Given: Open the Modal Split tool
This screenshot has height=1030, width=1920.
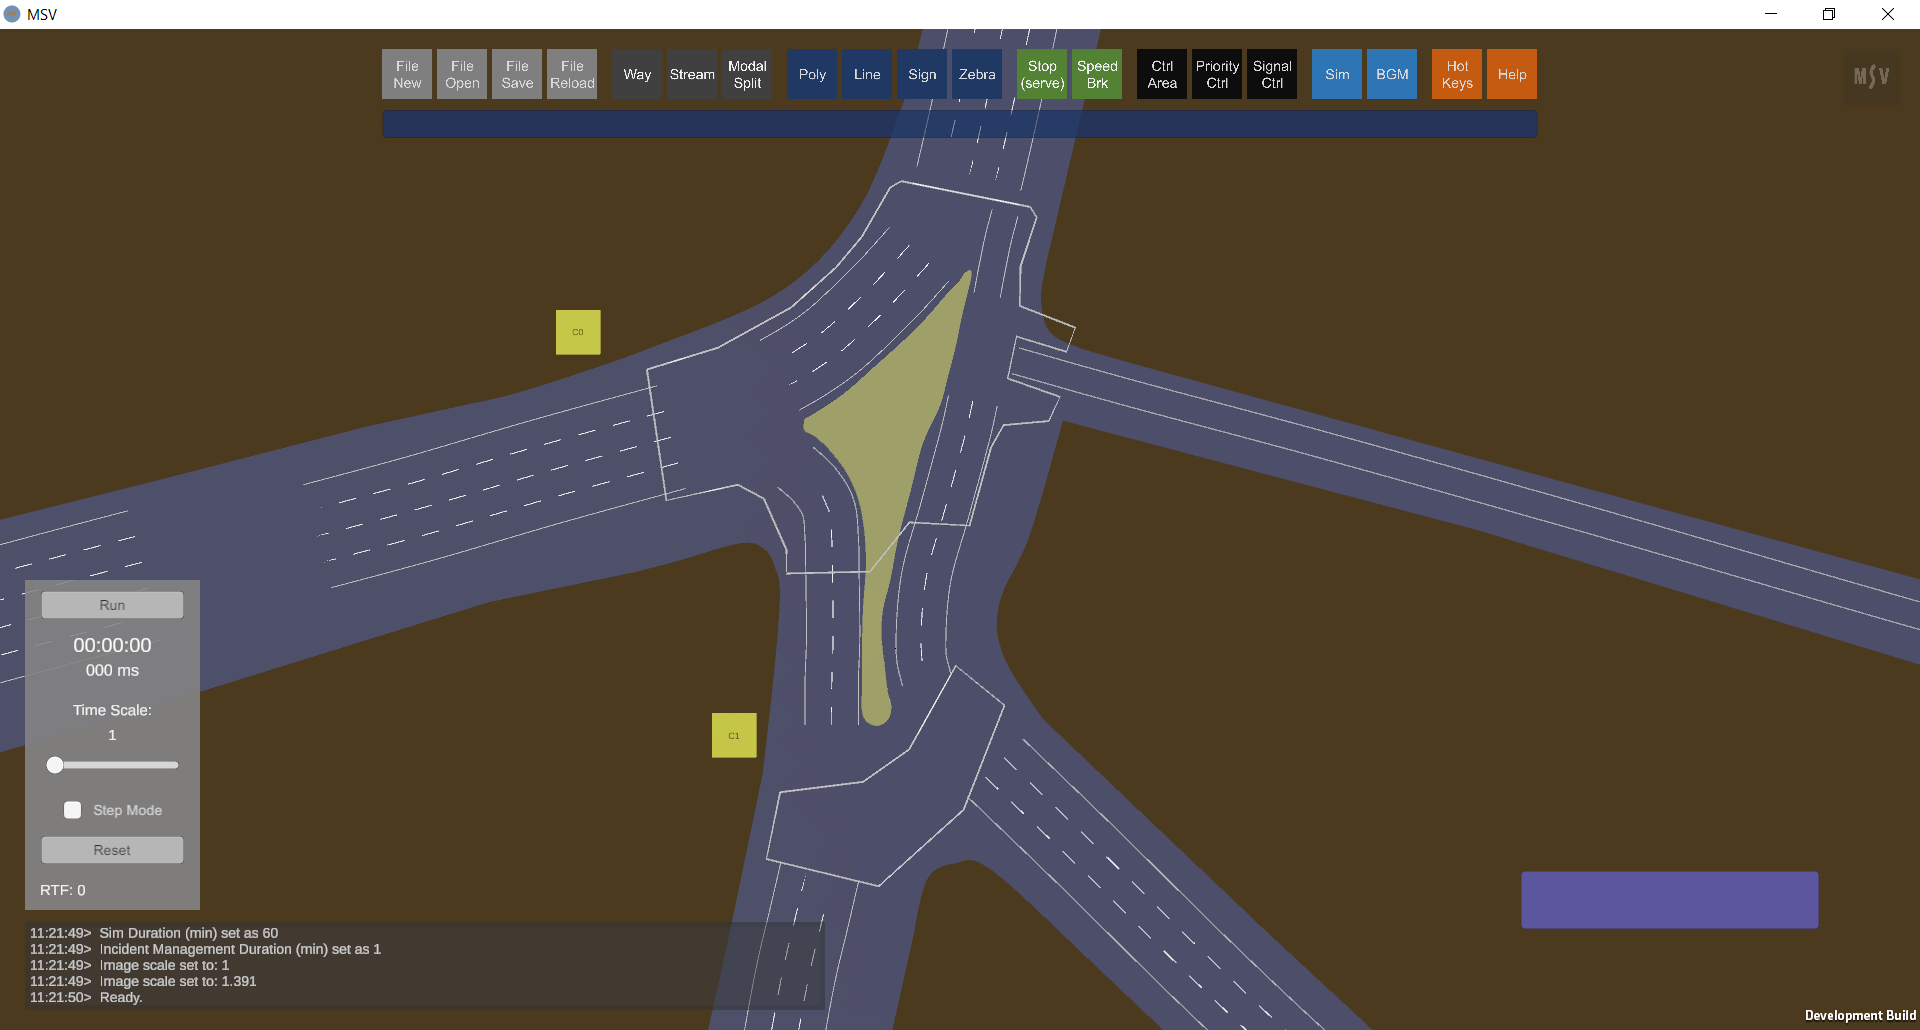Looking at the screenshot, I should pos(747,75).
